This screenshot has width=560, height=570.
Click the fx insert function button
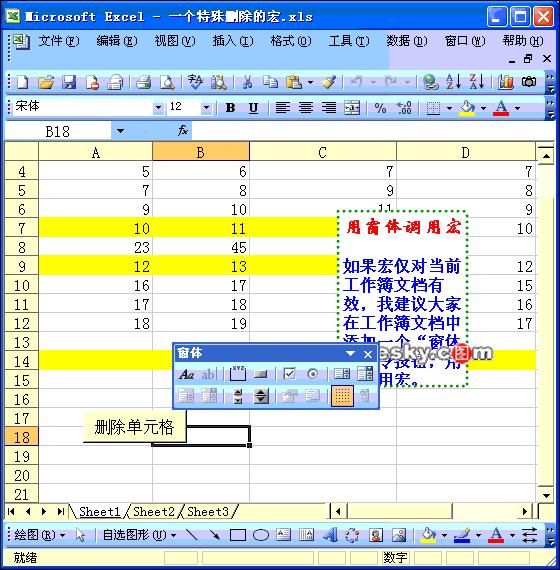click(183, 131)
